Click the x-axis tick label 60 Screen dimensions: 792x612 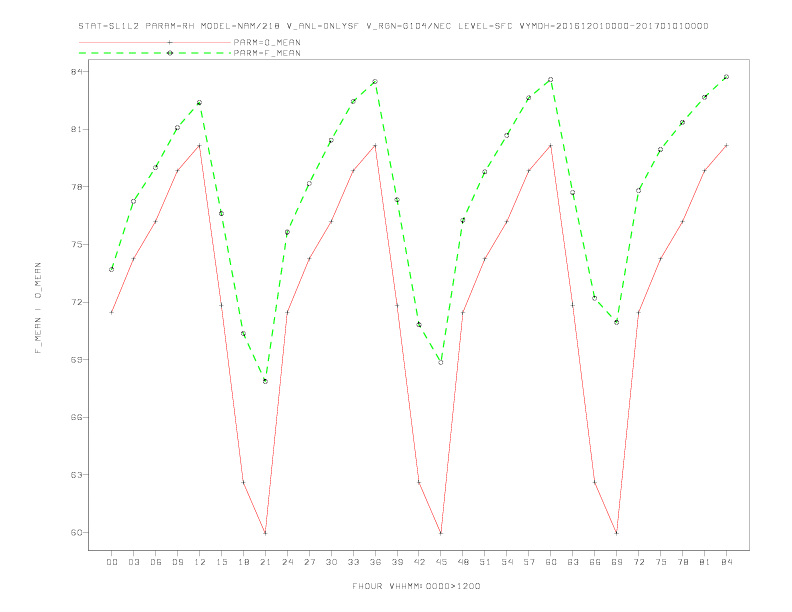coord(551,562)
